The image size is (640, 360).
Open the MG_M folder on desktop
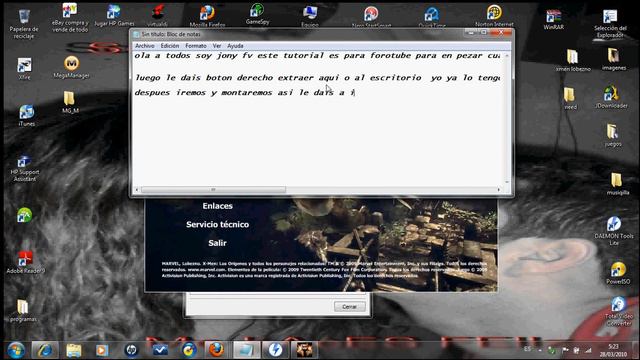(x=70, y=102)
